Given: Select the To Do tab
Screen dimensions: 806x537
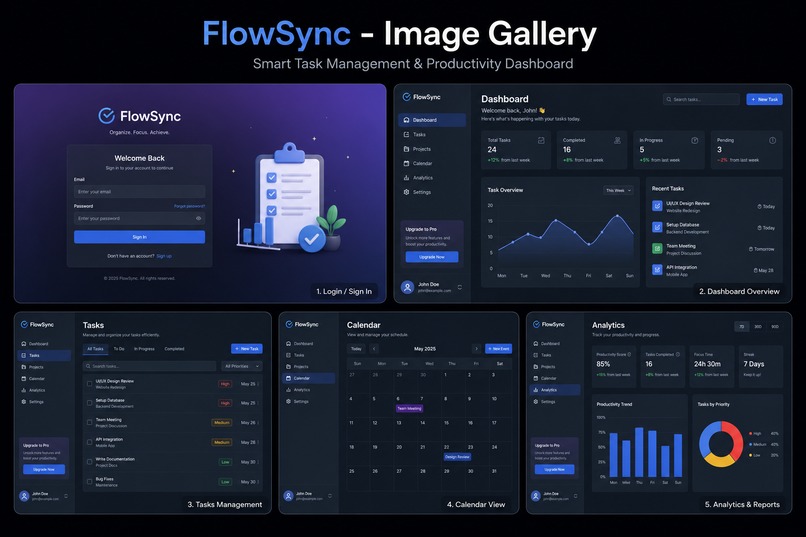Looking at the screenshot, I should [119, 349].
